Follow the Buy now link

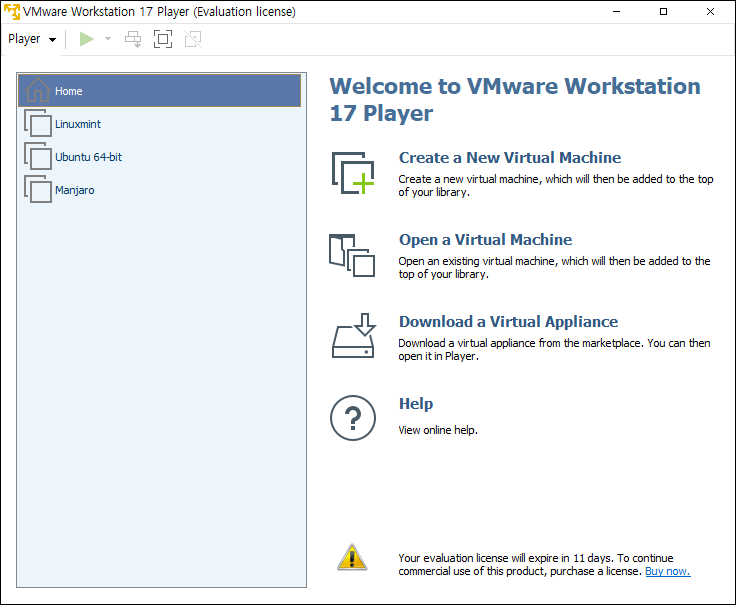tap(667, 571)
